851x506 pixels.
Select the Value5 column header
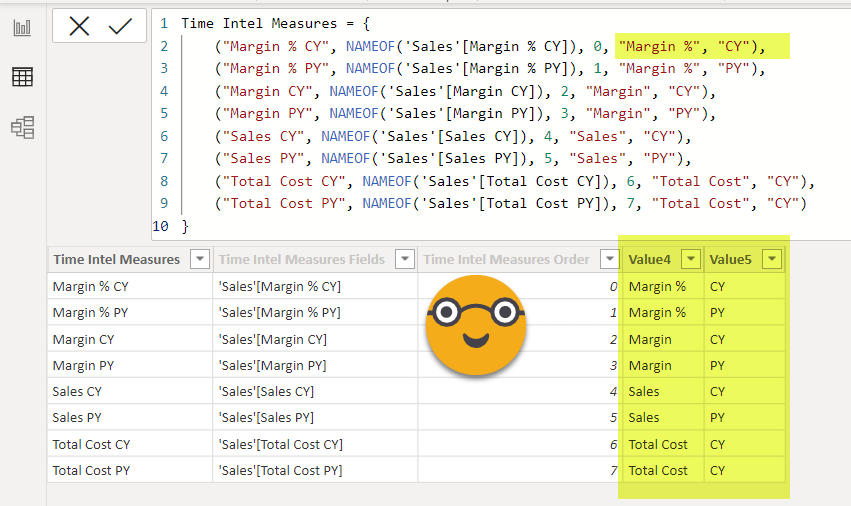(731, 260)
